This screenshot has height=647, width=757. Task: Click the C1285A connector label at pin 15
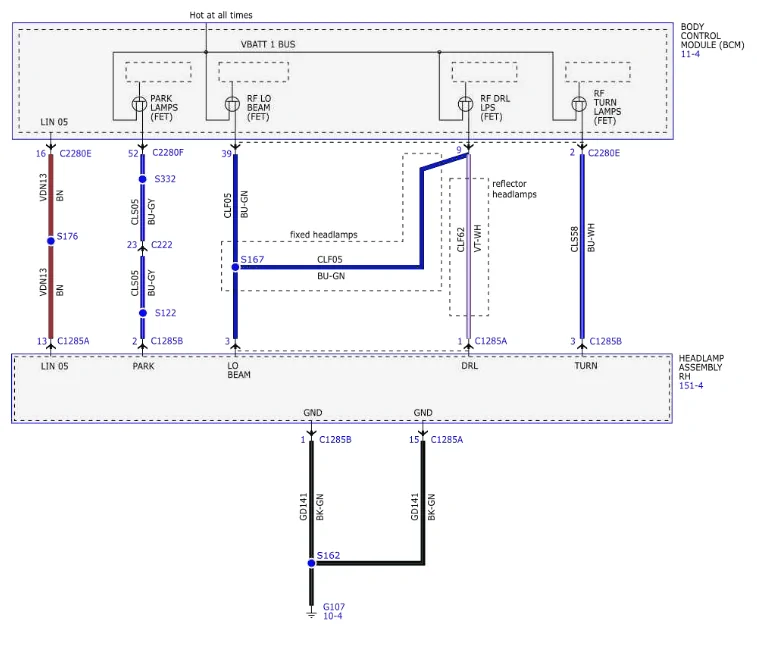coord(447,439)
